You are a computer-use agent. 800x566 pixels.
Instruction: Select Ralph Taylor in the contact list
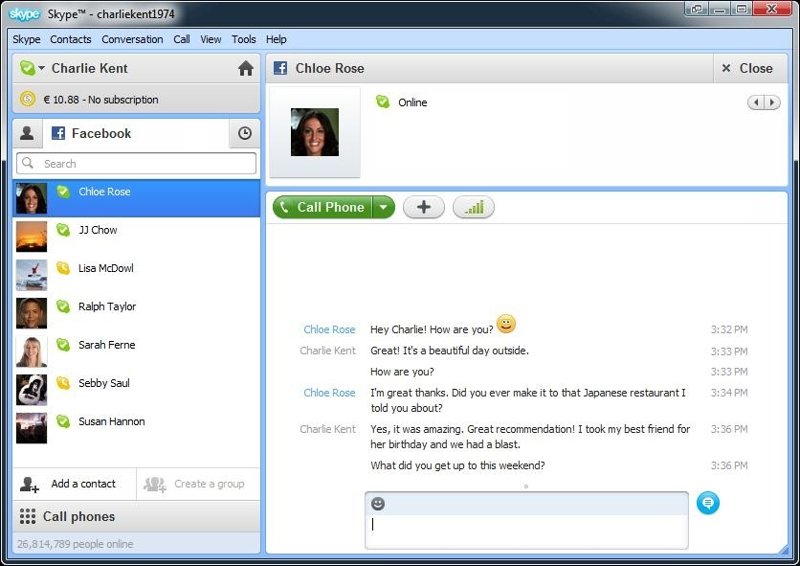(107, 307)
